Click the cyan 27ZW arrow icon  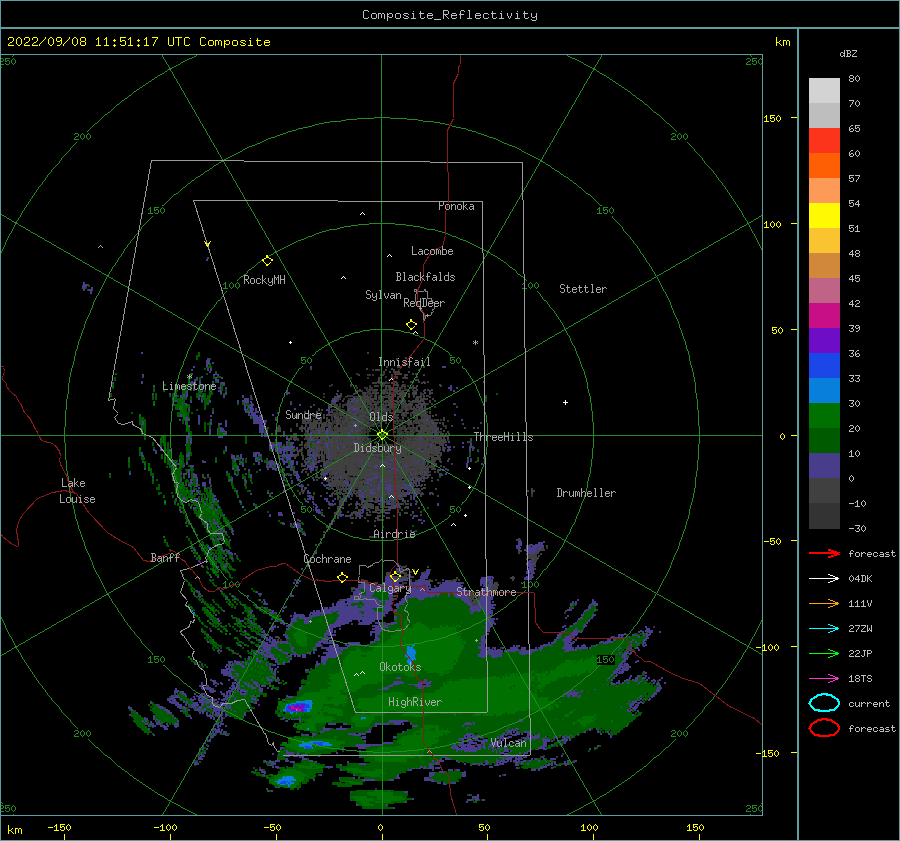pos(824,628)
